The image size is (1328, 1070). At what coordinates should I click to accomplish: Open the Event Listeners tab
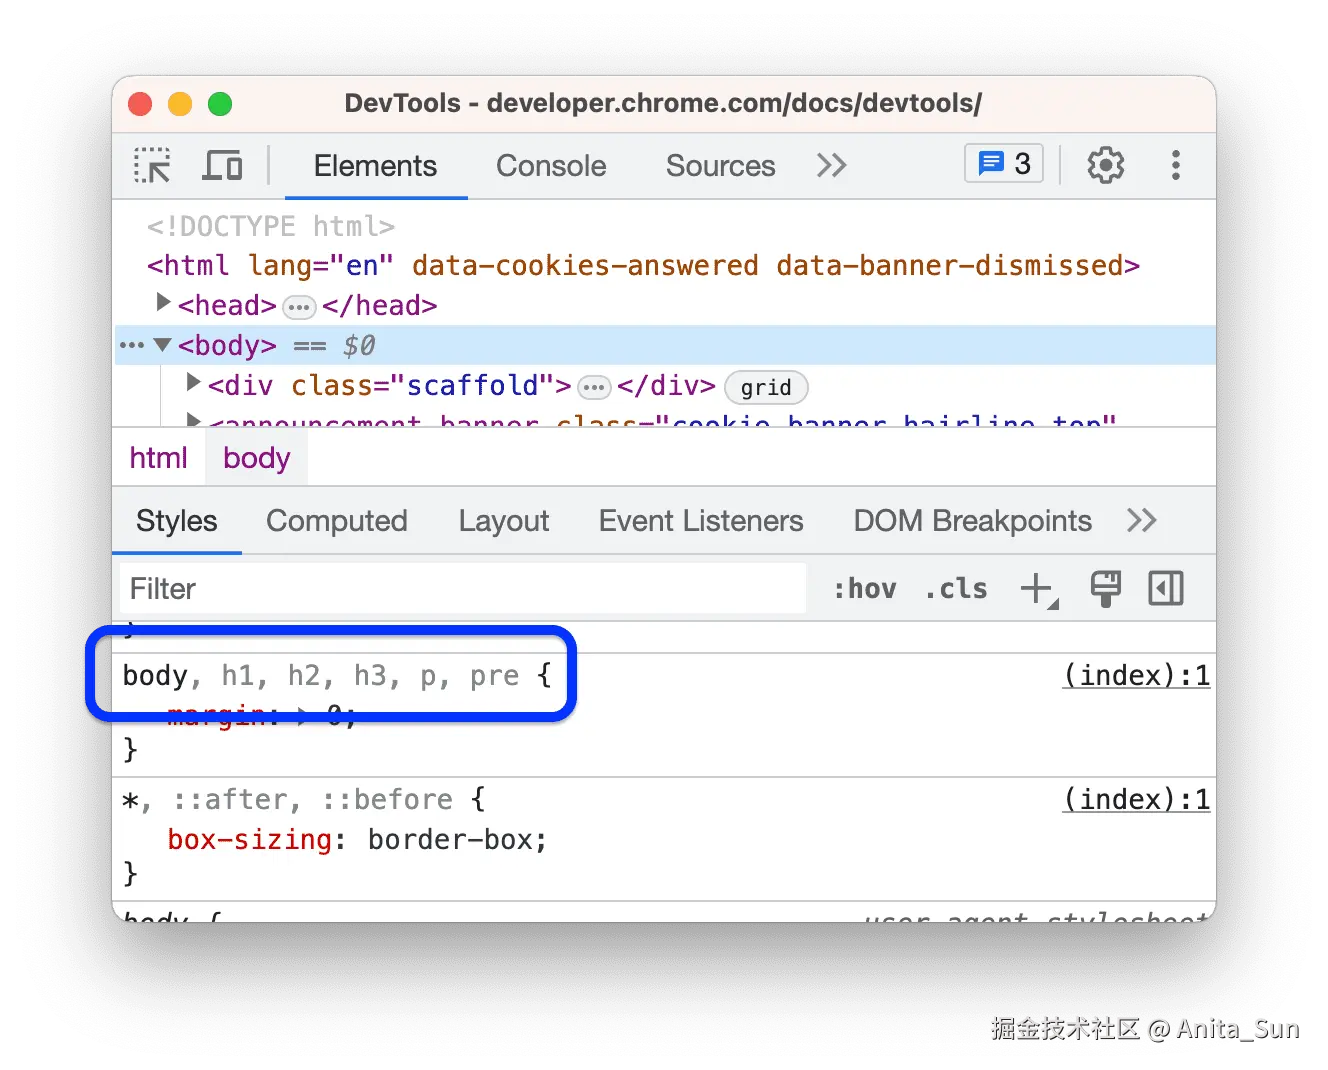coord(701,521)
